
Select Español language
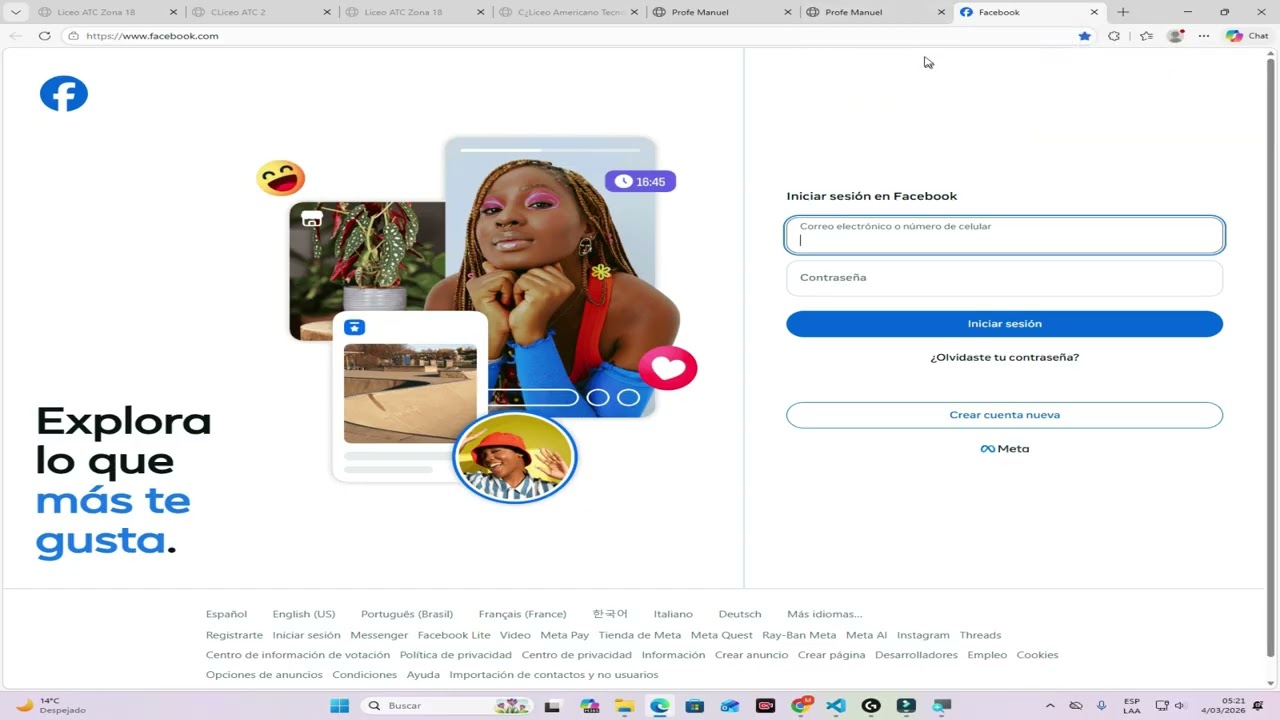[x=226, y=614]
